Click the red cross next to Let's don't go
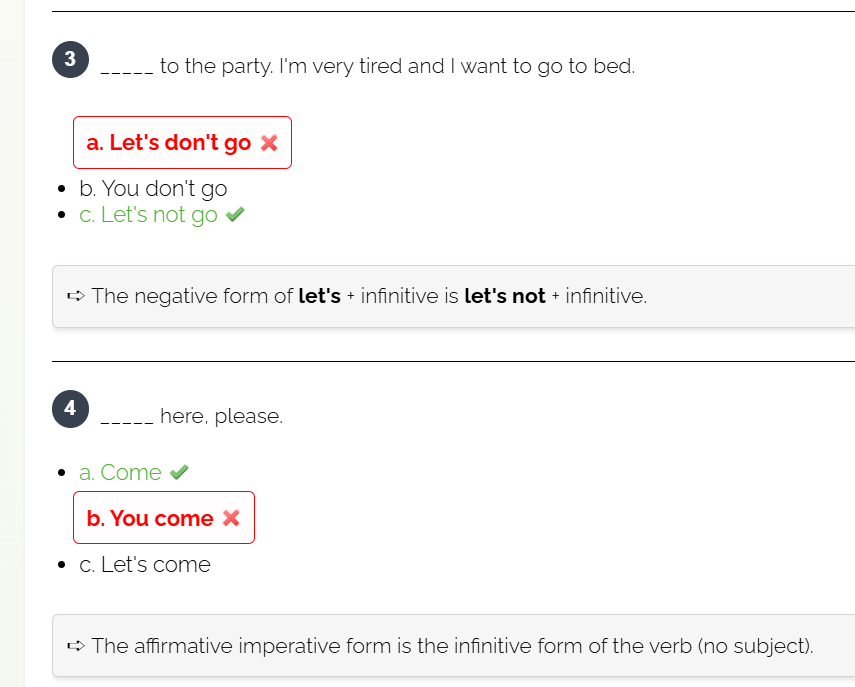855x687 pixels. pyautogui.click(x=269, y=143)
